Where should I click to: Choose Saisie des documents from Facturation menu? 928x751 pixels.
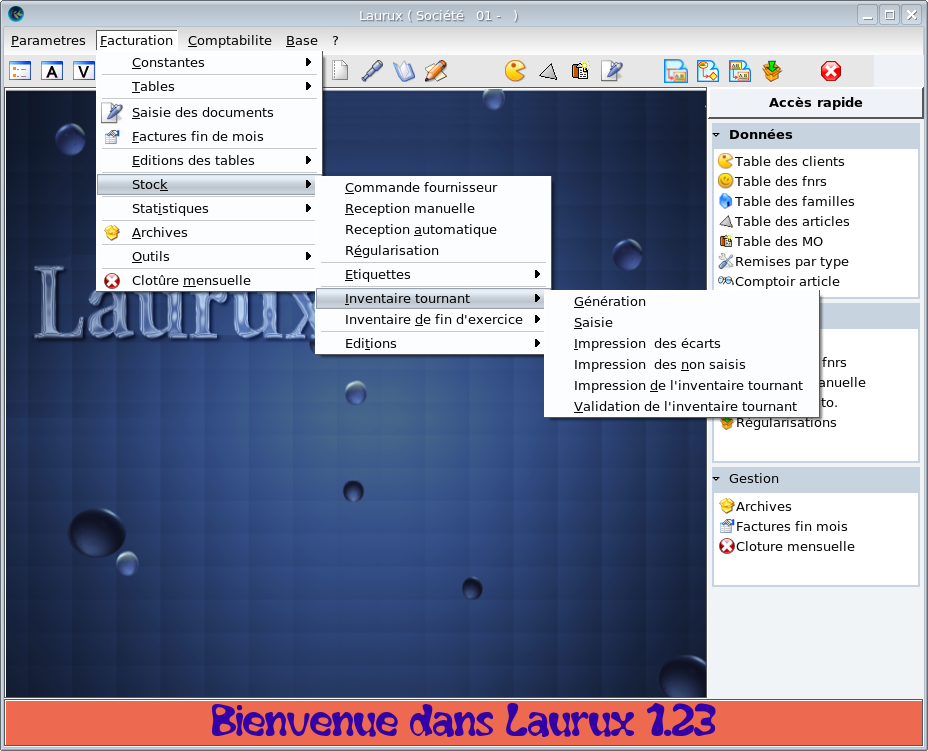(x=208, y=112)
